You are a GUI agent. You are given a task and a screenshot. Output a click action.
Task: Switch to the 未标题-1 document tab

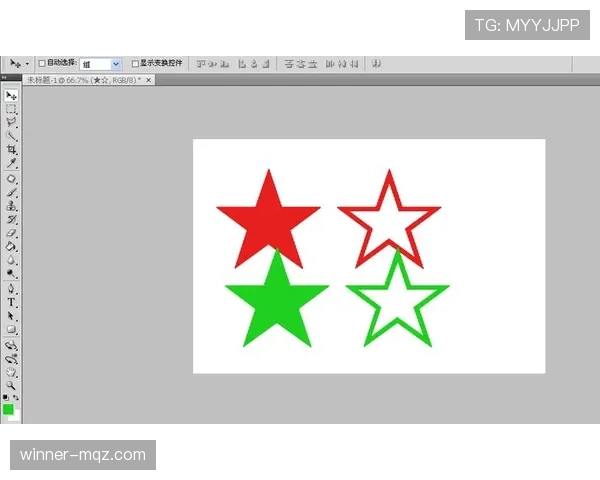(x=84, y=80)
